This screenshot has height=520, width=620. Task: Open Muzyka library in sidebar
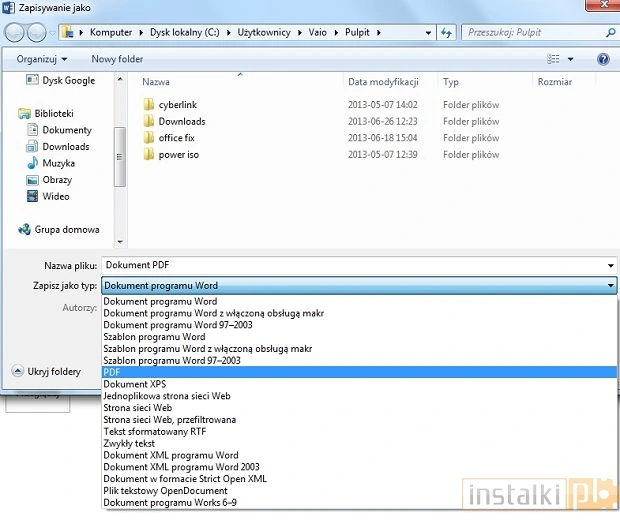58,163
